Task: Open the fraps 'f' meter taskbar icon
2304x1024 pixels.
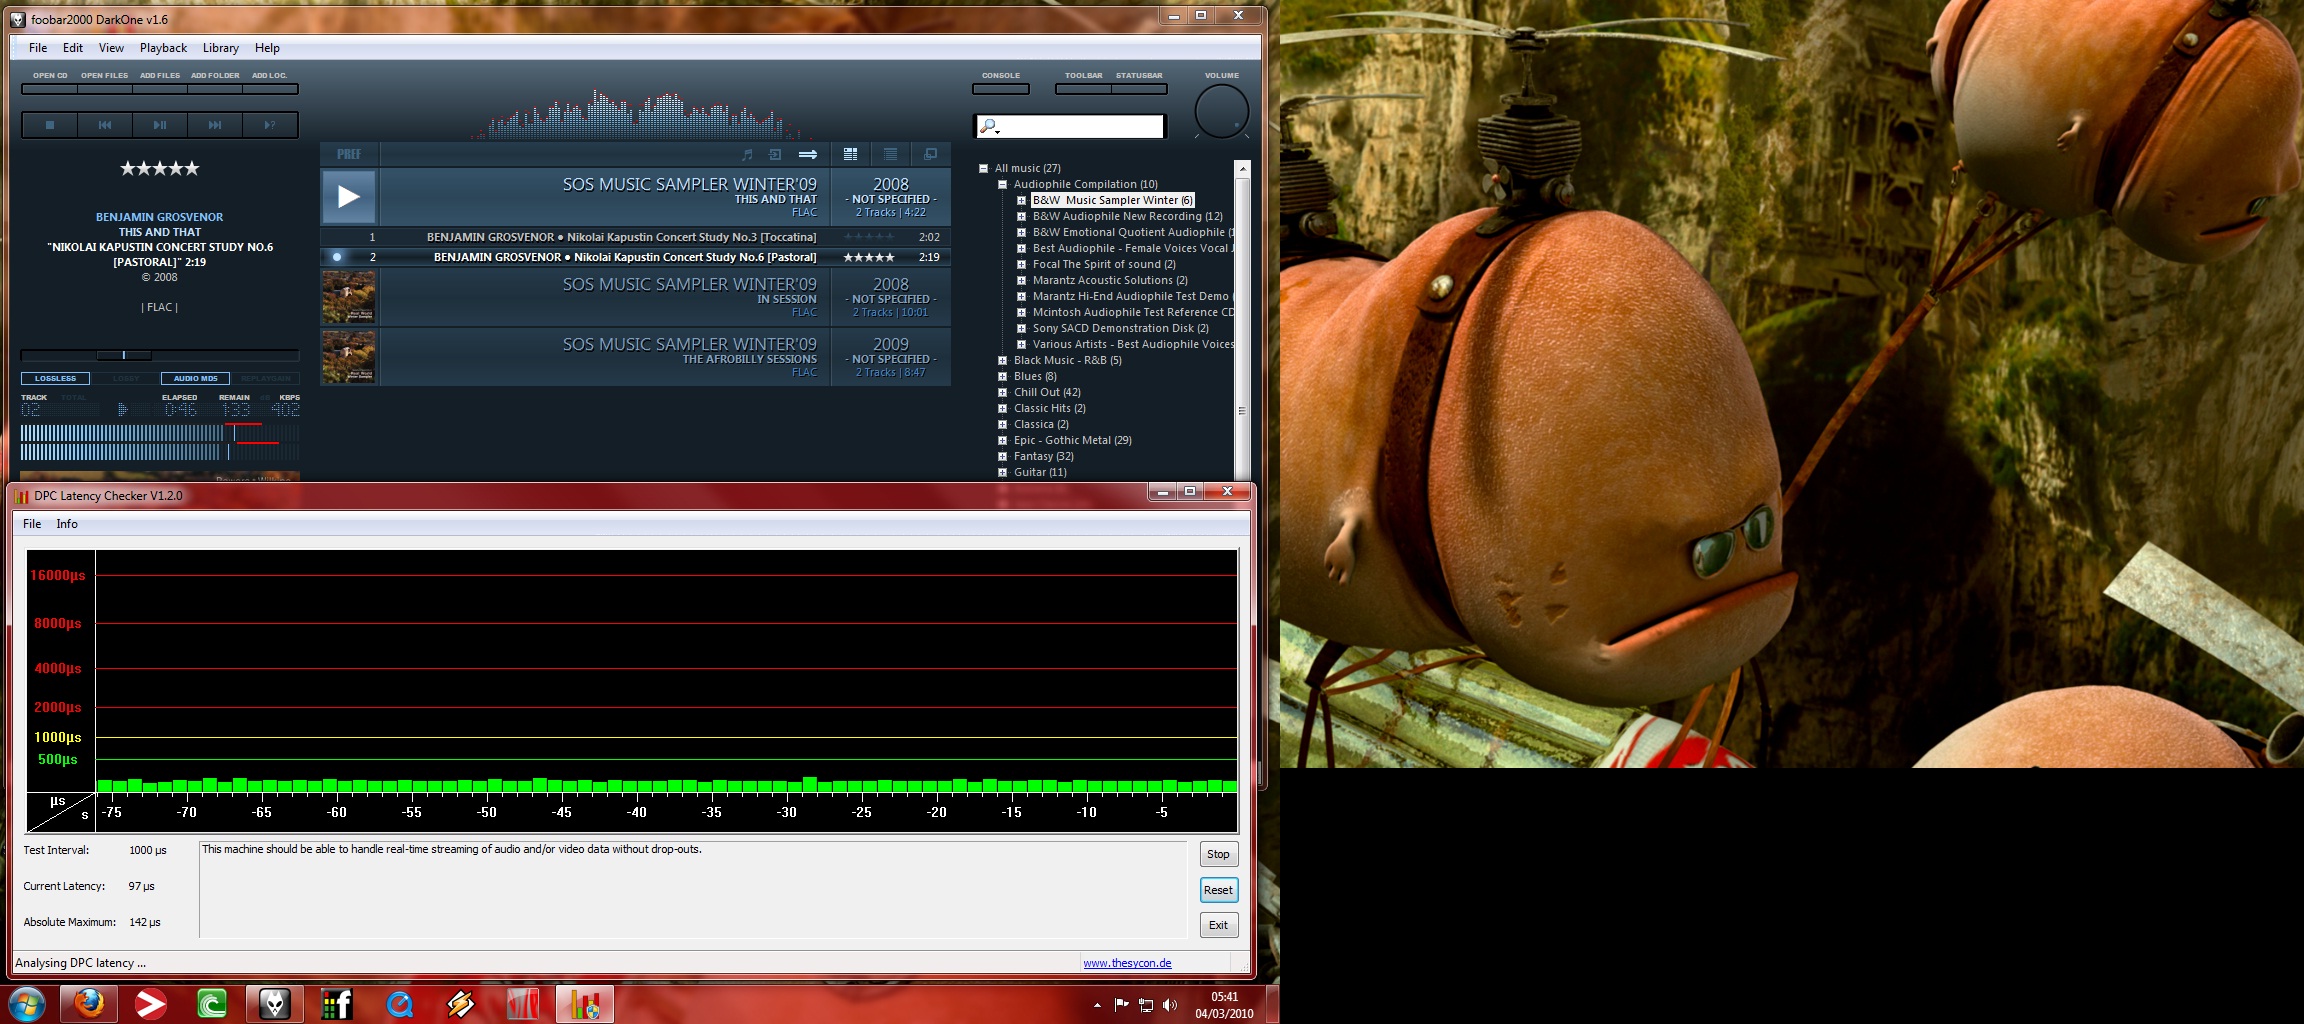Action: [337, 1003]
